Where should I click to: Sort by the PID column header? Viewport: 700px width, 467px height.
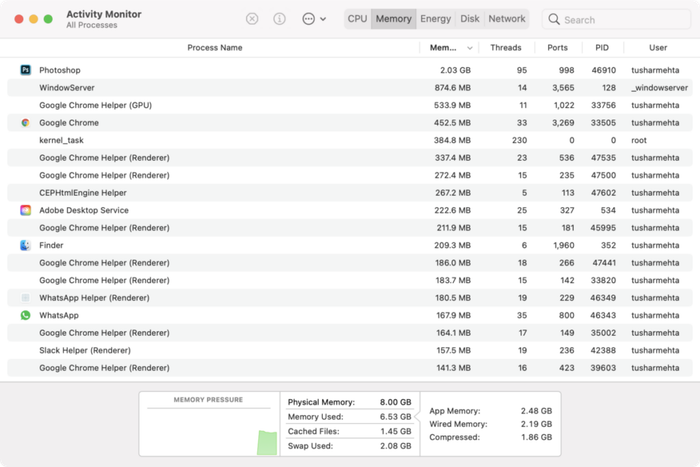click(602, 47)
